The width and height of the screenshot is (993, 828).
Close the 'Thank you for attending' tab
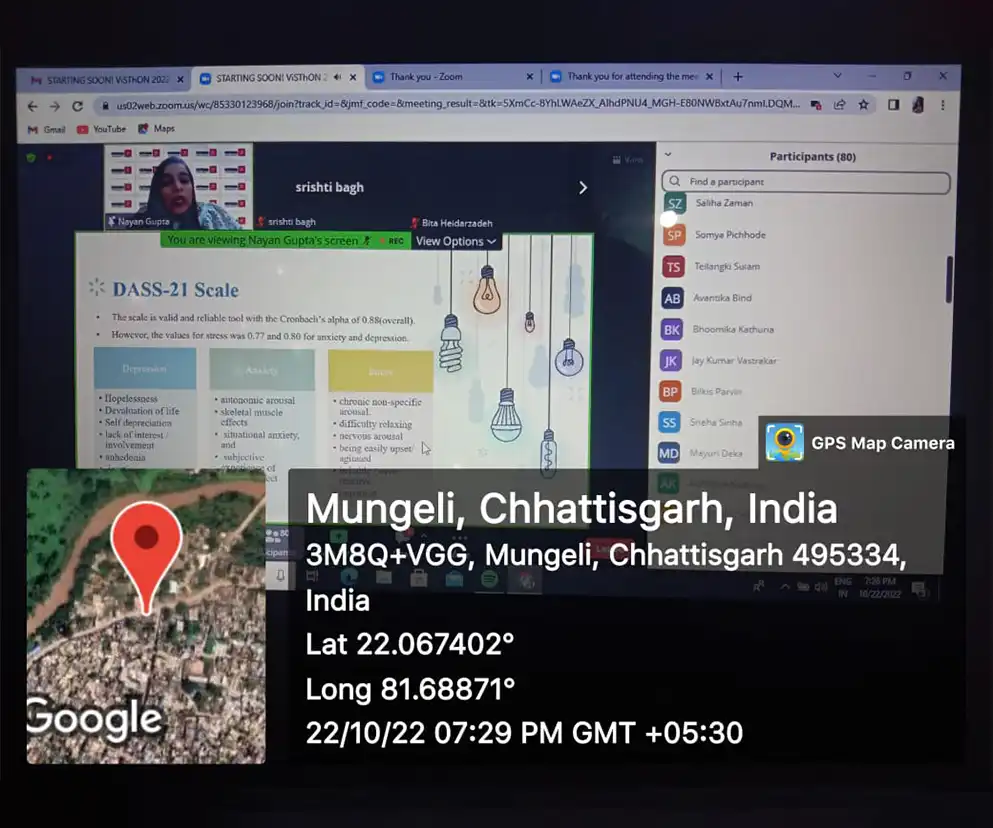tap(709, 77)
